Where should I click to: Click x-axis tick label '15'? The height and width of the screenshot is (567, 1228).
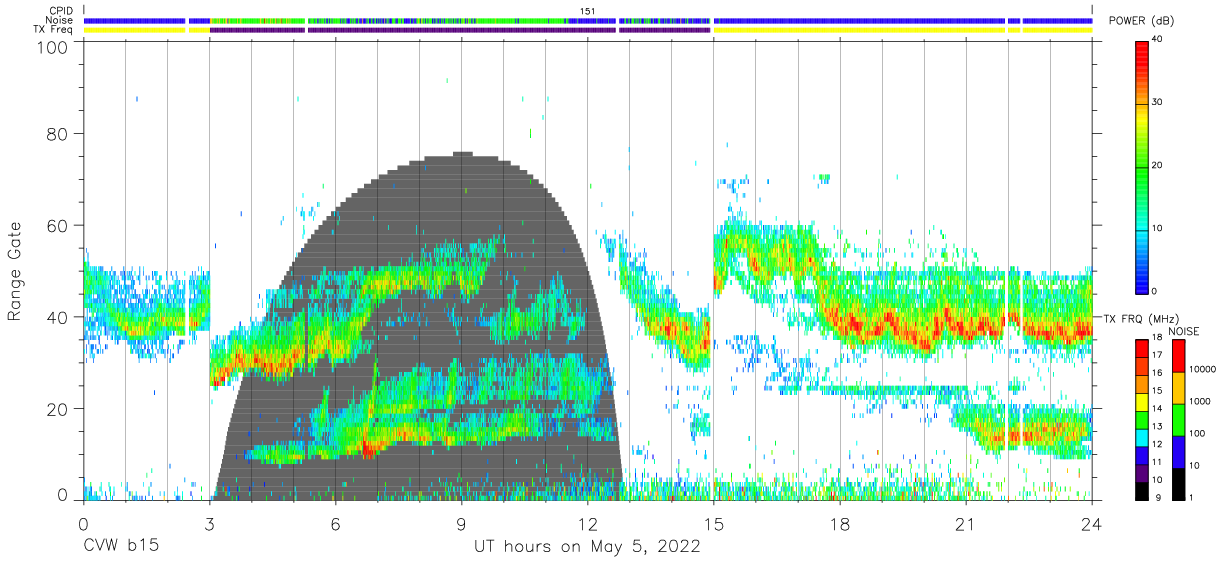(x=713, y=524)
